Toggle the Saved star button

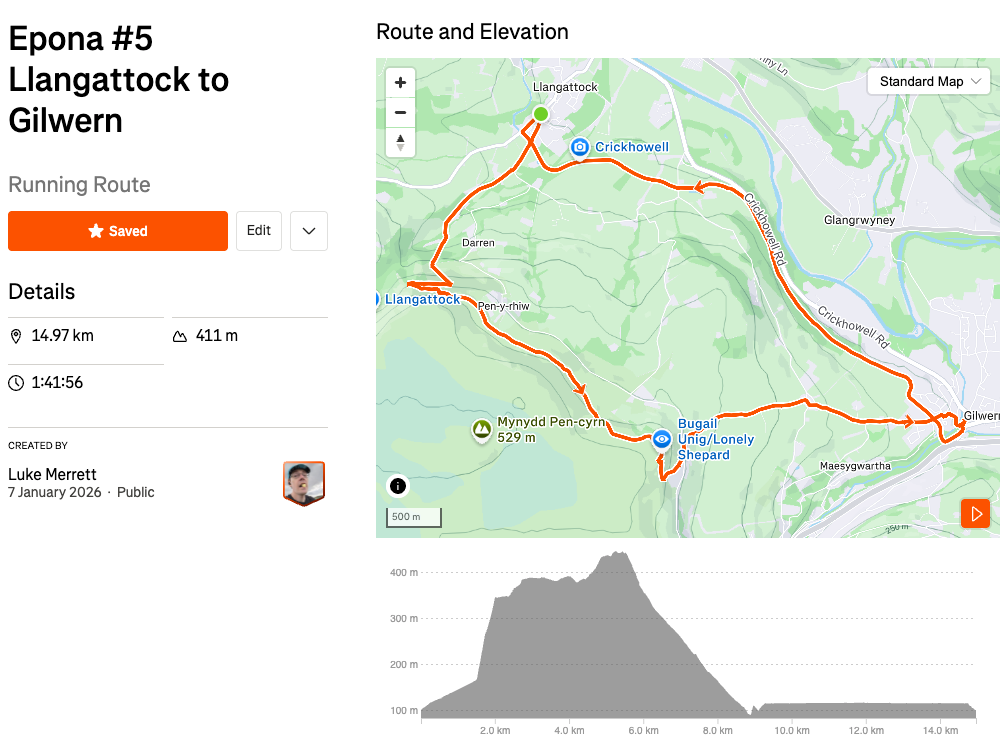pos(118,231)
